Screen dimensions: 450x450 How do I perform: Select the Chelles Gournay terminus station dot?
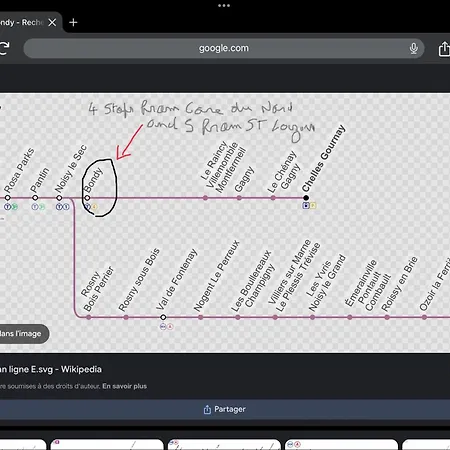click(x=306, y=198)
